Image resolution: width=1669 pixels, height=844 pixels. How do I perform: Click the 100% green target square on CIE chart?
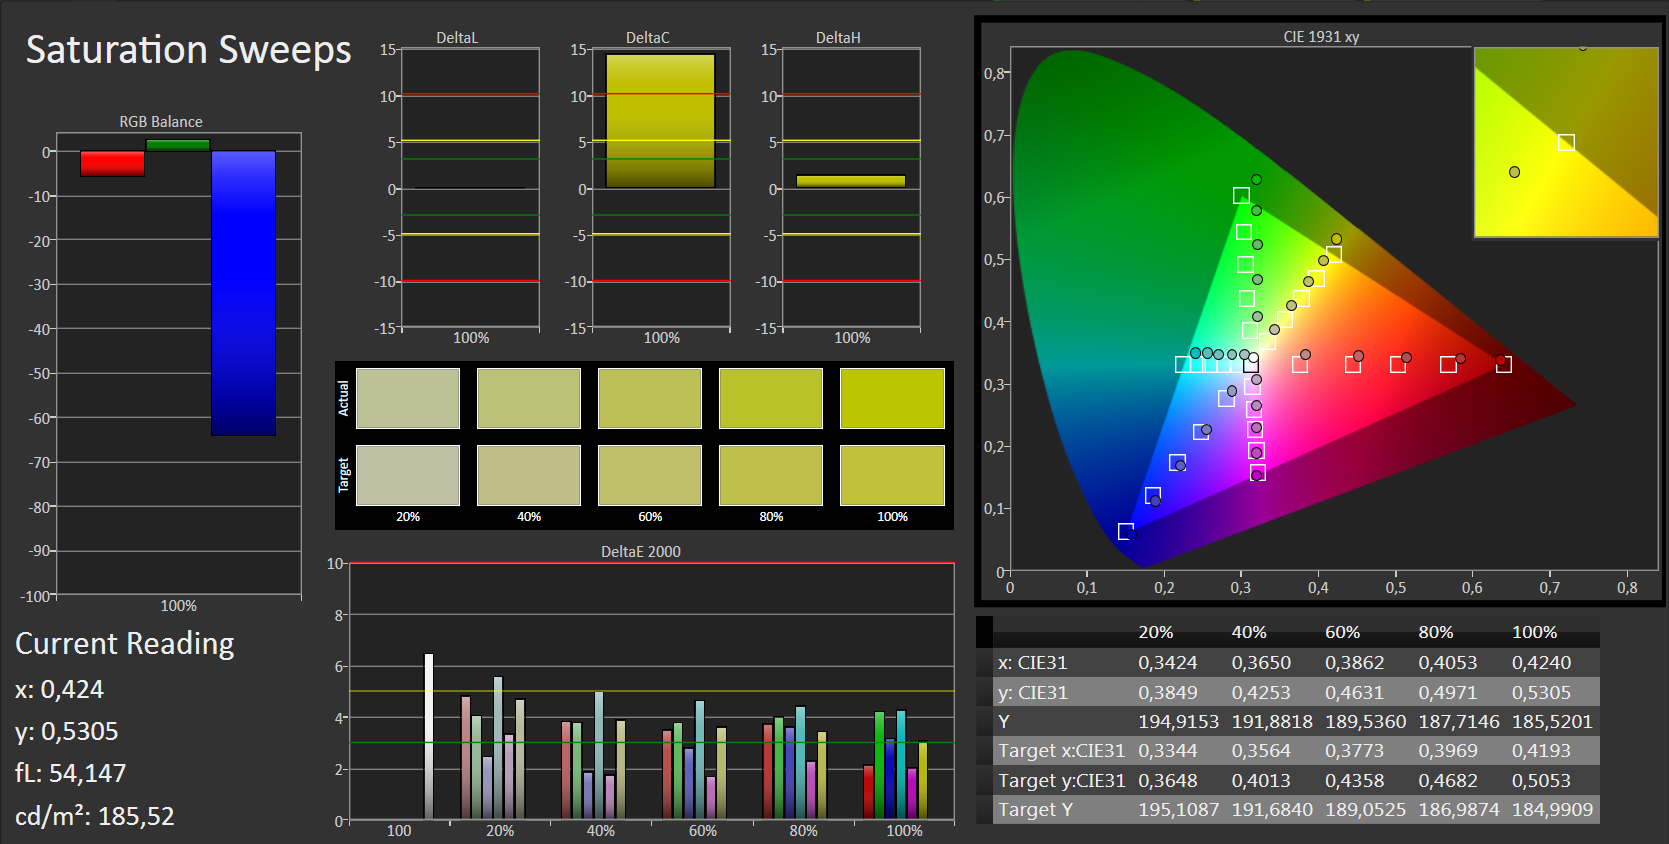pos(1241,196)
